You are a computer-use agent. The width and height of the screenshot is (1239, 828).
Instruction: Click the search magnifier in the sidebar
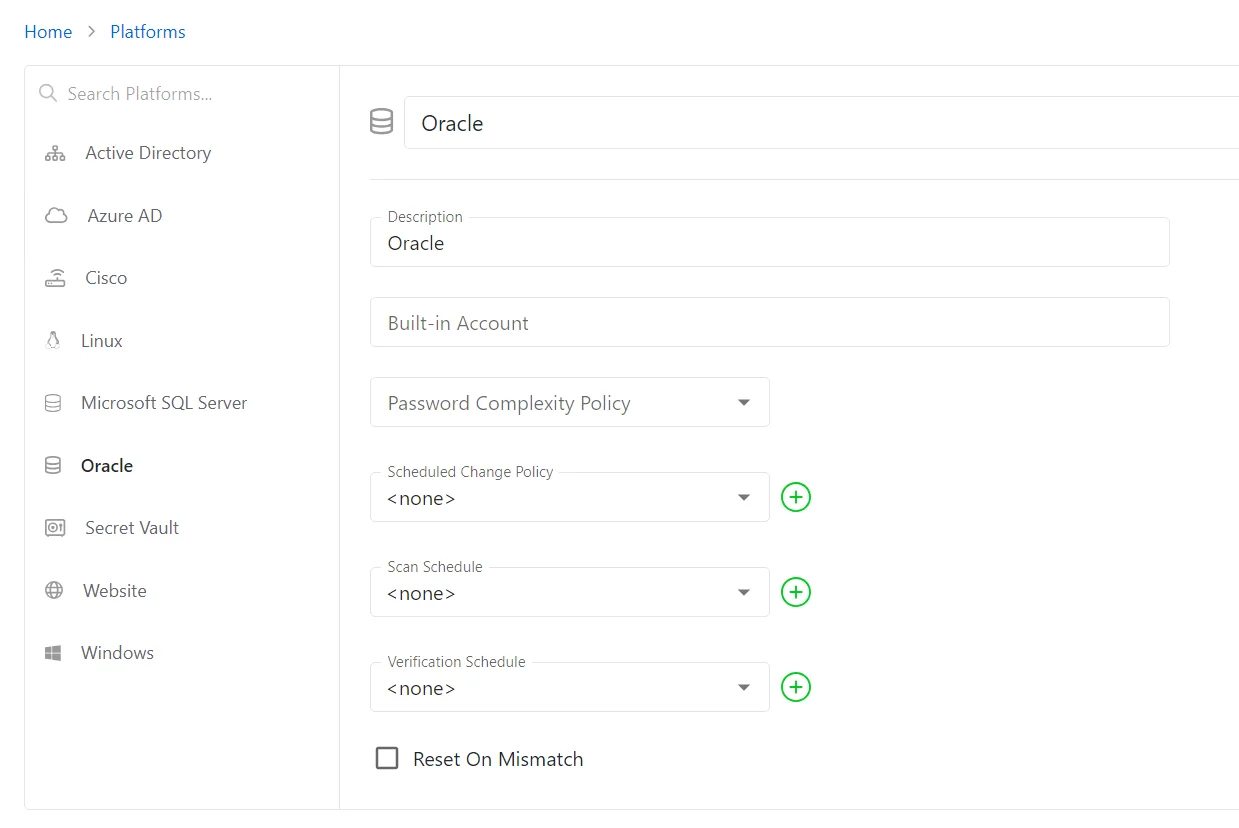pos(47,93)
